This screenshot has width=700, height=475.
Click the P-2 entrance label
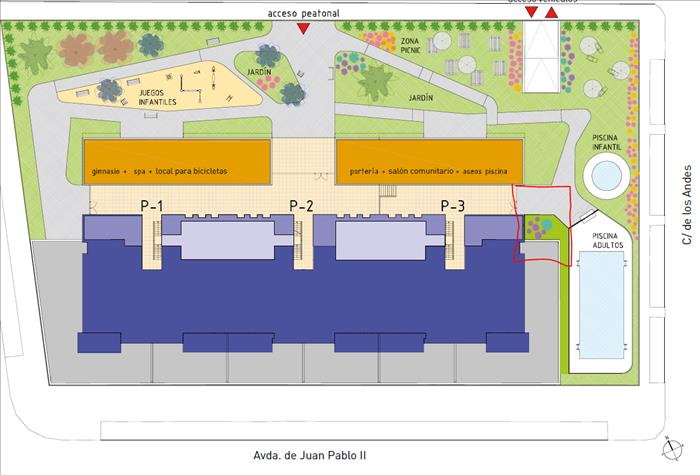(x=302, y=205)
